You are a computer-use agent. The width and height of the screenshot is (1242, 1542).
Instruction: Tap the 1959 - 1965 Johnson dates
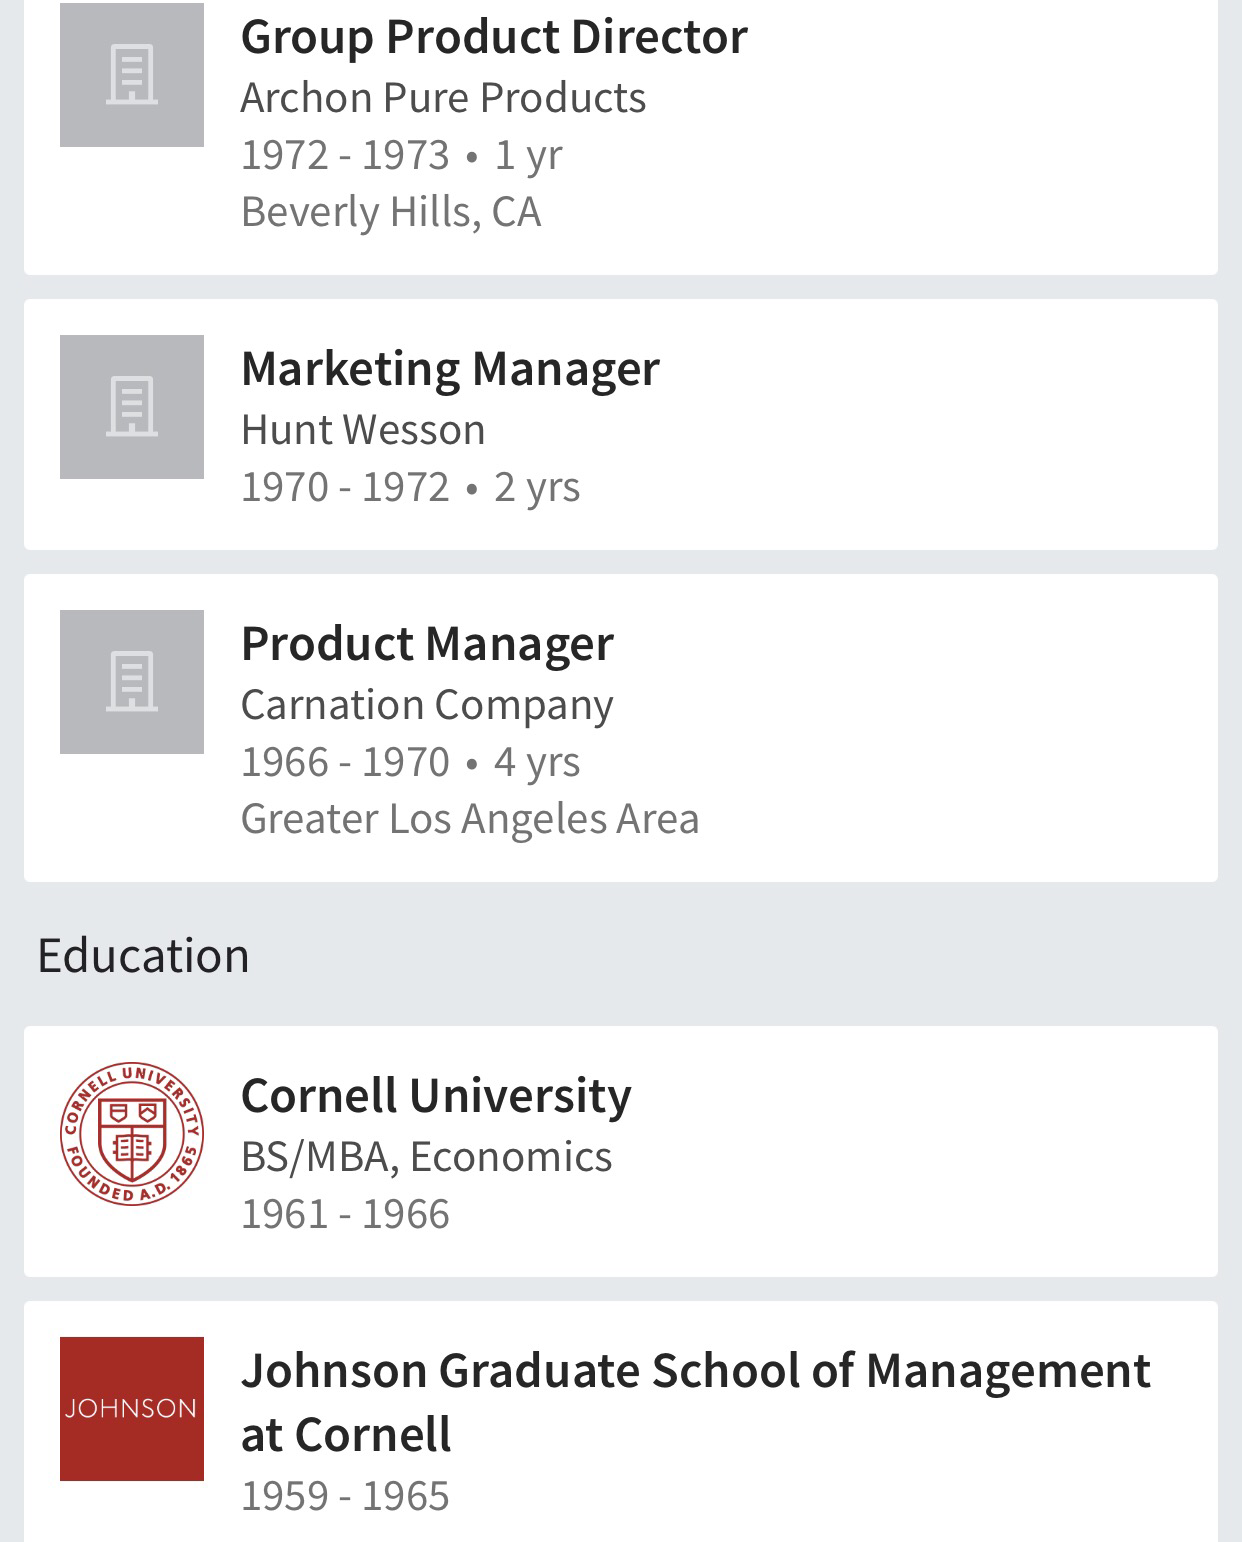(345, 1496)
